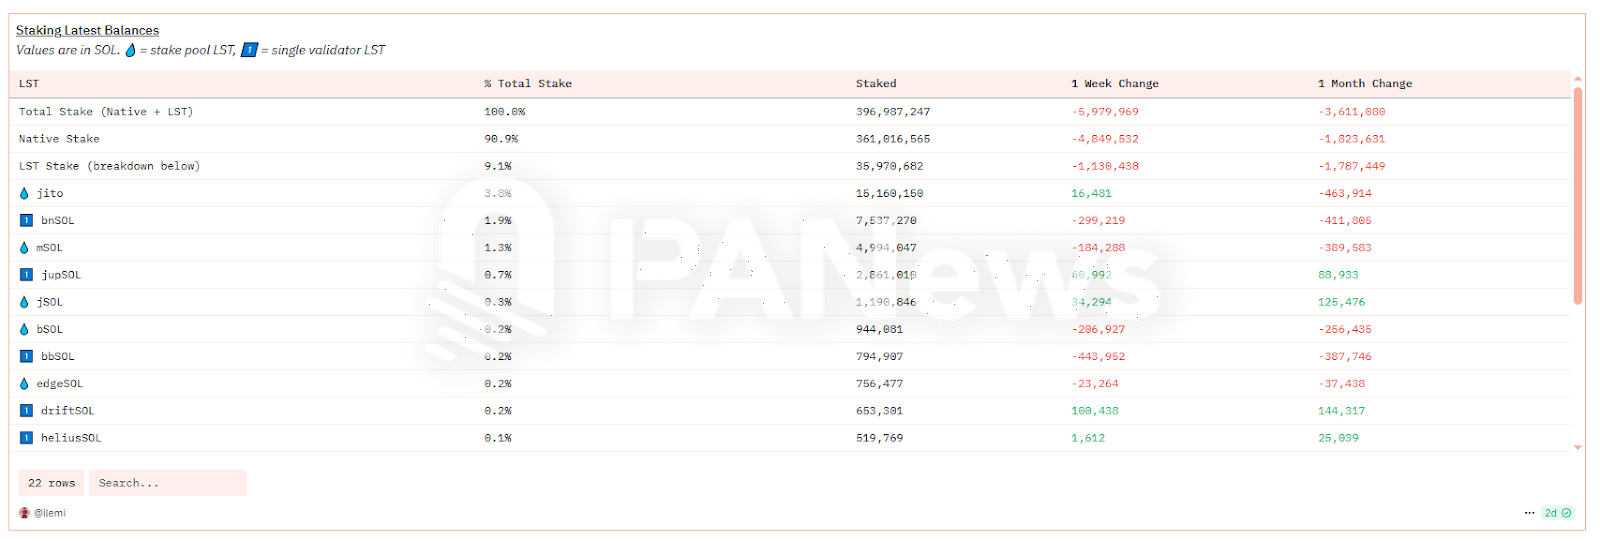Open the three-dot options menu
The height and width of the screenshot is (541, 1600).
(x=1529, y=513)
